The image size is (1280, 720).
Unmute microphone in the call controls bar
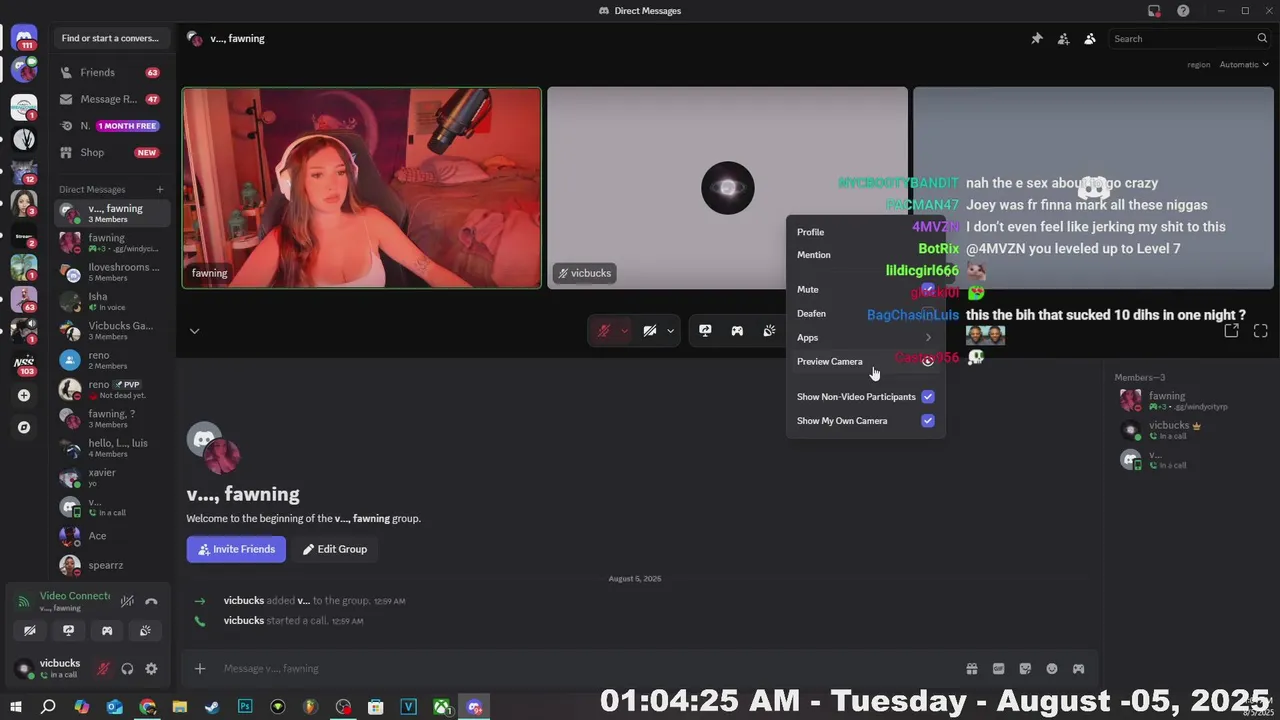603,331
